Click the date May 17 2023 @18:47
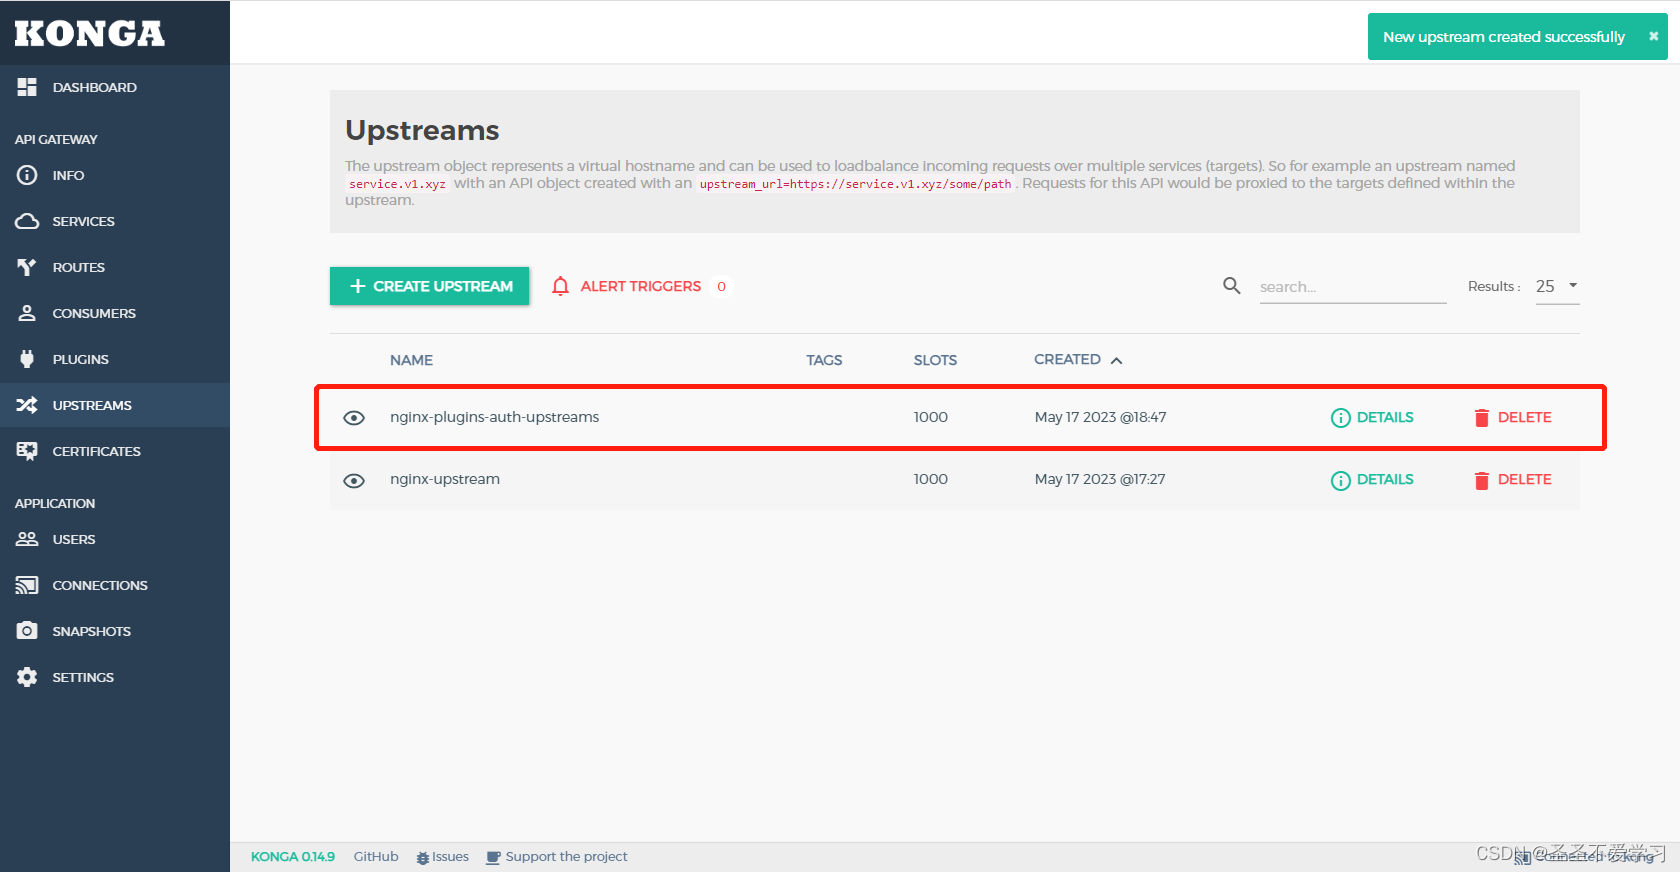The image size is (1680, 872). [1100, 417]
